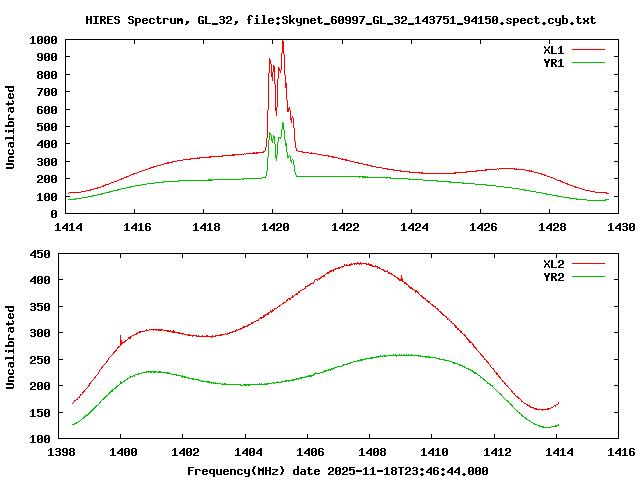Click the small red spike near 1409 MHz
This screenshot has width=640, height=480.
402,278
